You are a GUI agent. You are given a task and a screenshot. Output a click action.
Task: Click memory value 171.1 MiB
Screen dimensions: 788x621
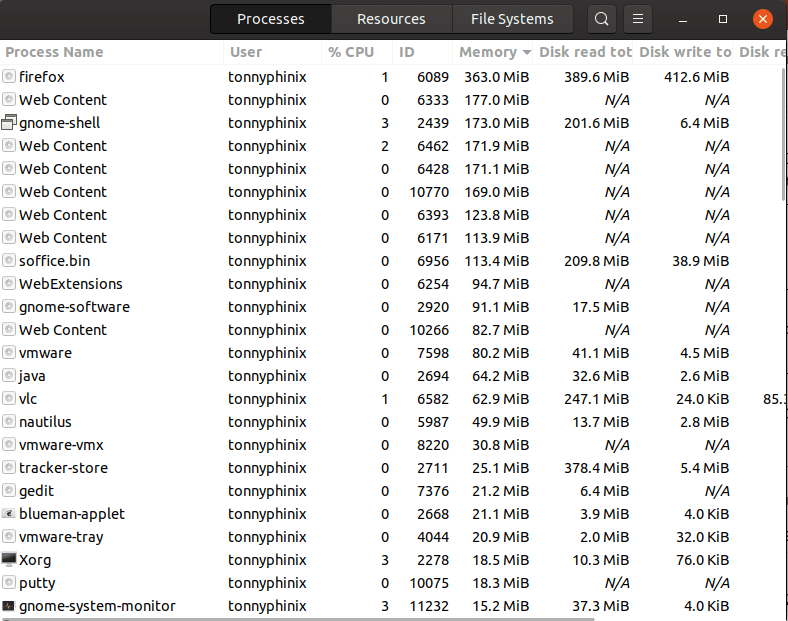[x=497, y=169]
